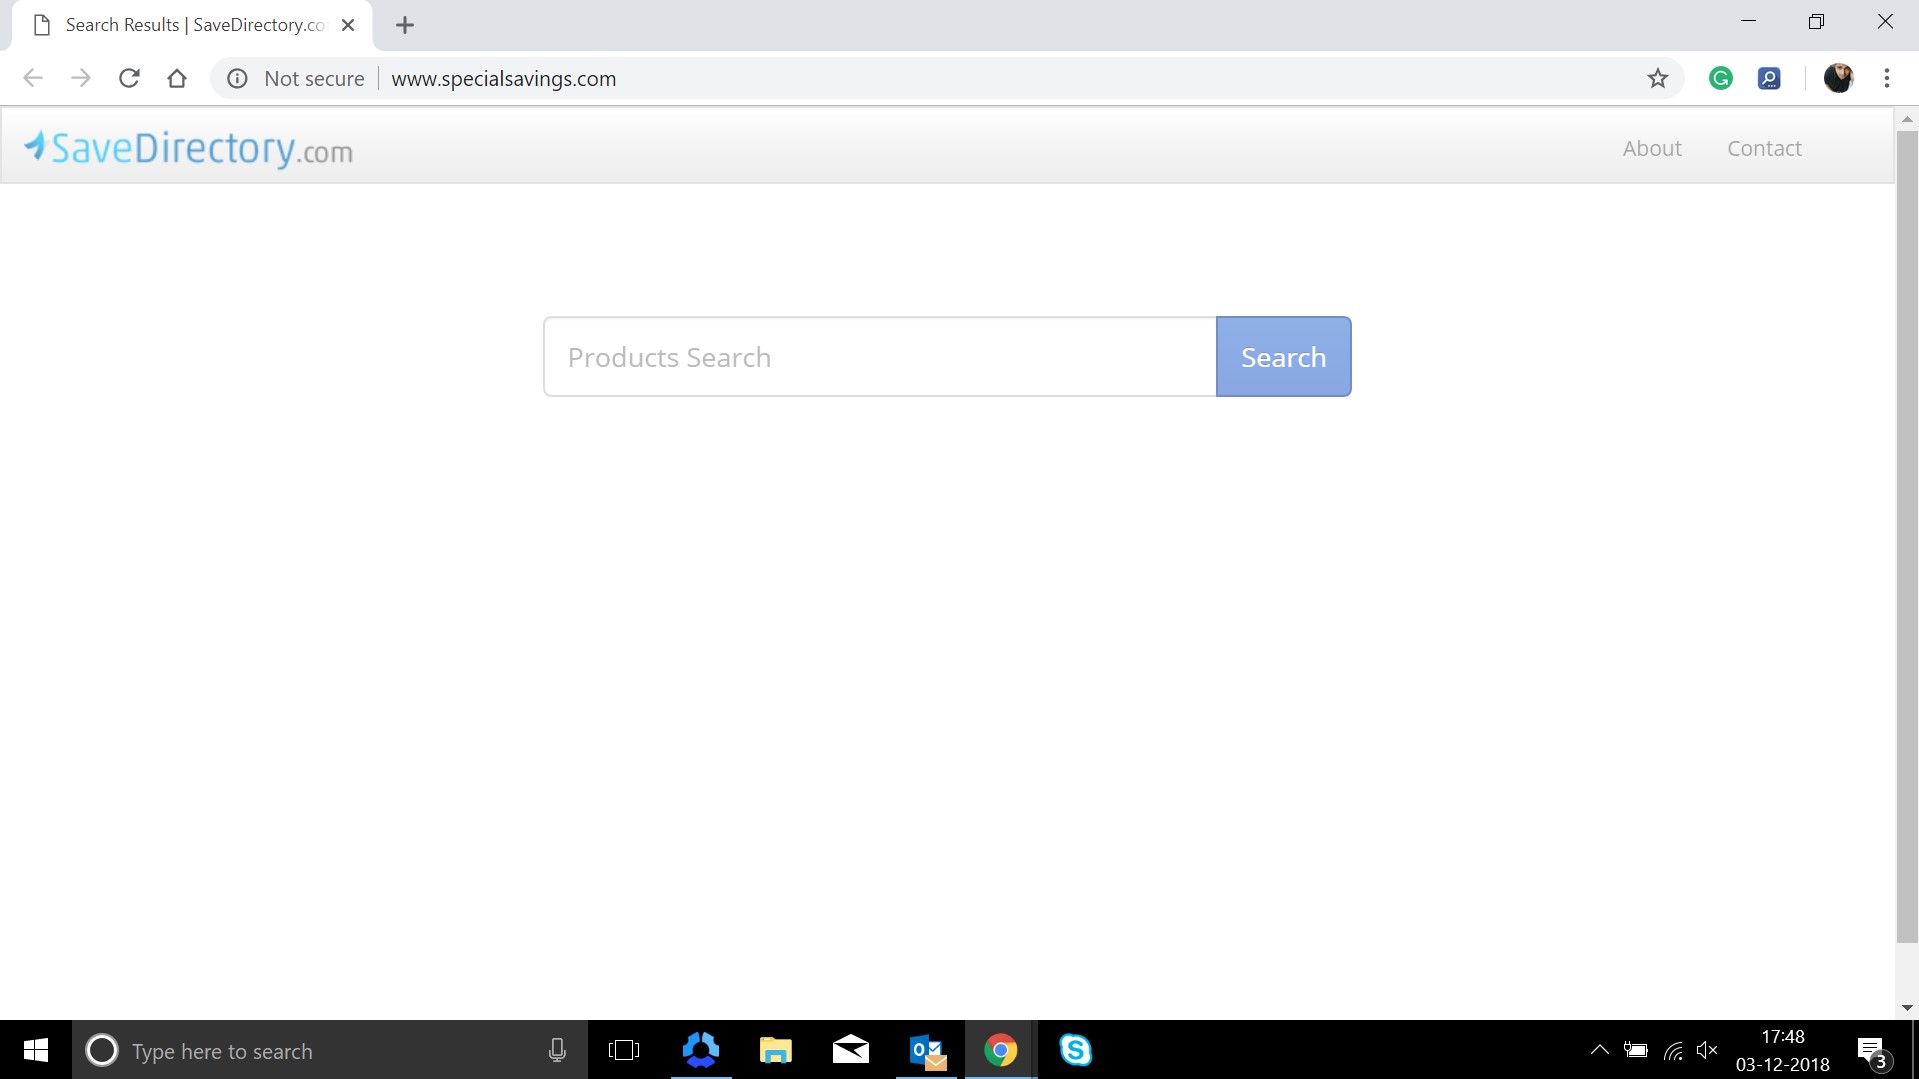Screen dimensions: 1919x1079
Task: Mute the system volume in the tray
Action: click(1707, 1050)
